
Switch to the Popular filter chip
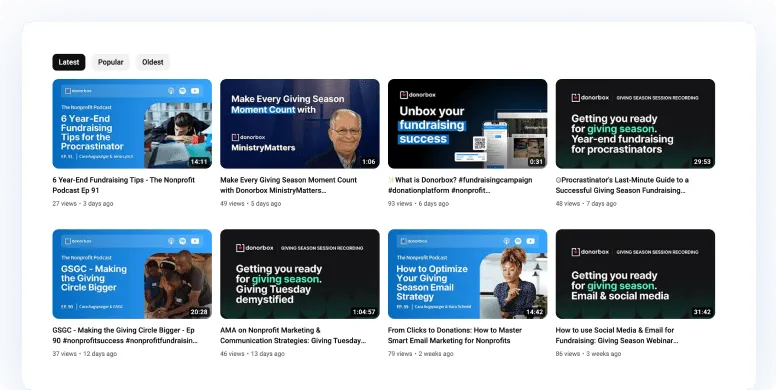pyautogui.click(x=110, y=62)
